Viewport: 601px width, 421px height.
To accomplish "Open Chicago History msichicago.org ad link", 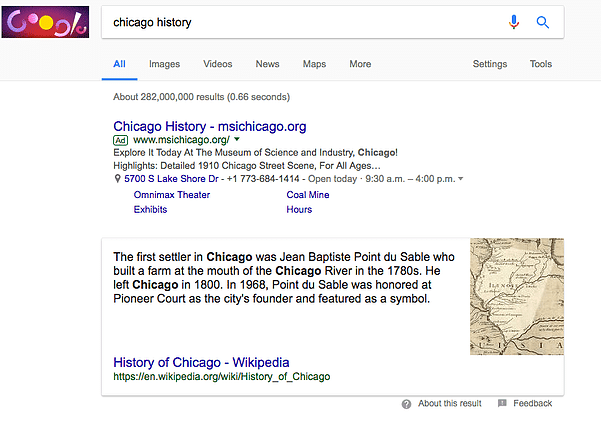I will (209, 126).
